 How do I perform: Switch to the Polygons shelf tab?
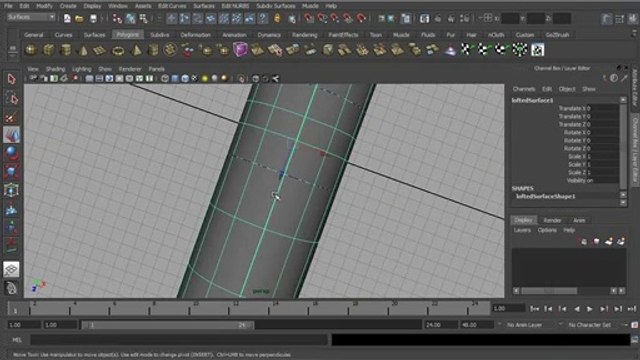pyautogui.click(x=128, y=35)
